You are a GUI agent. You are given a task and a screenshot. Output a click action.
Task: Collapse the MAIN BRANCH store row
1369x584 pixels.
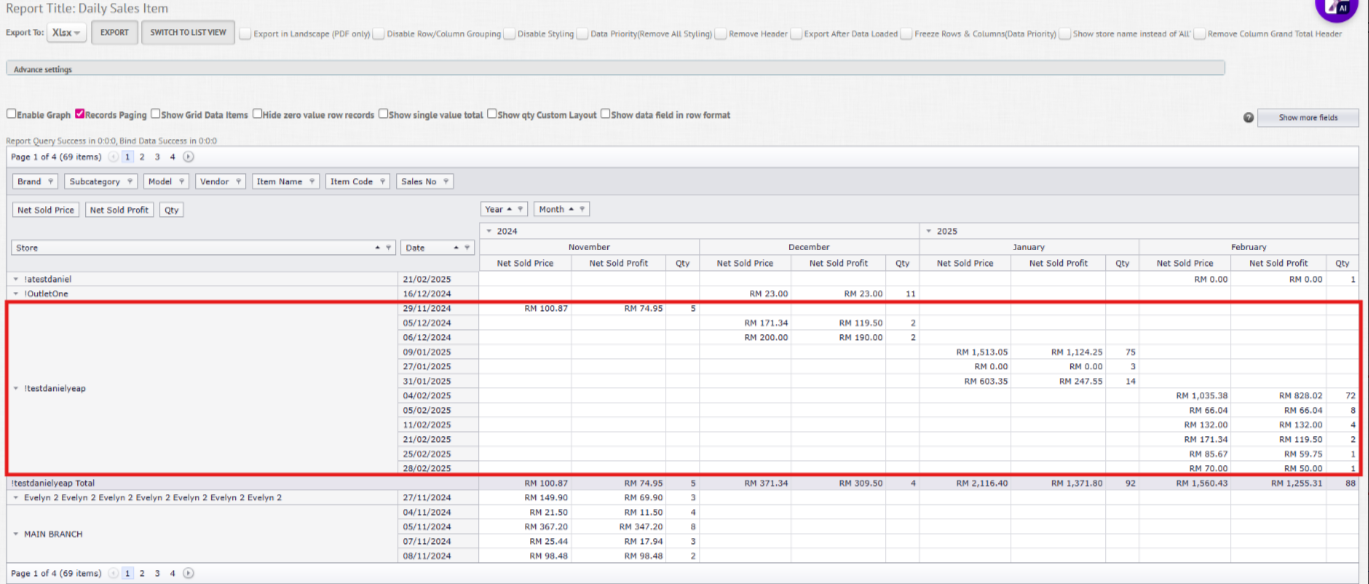tap(16, 534)
